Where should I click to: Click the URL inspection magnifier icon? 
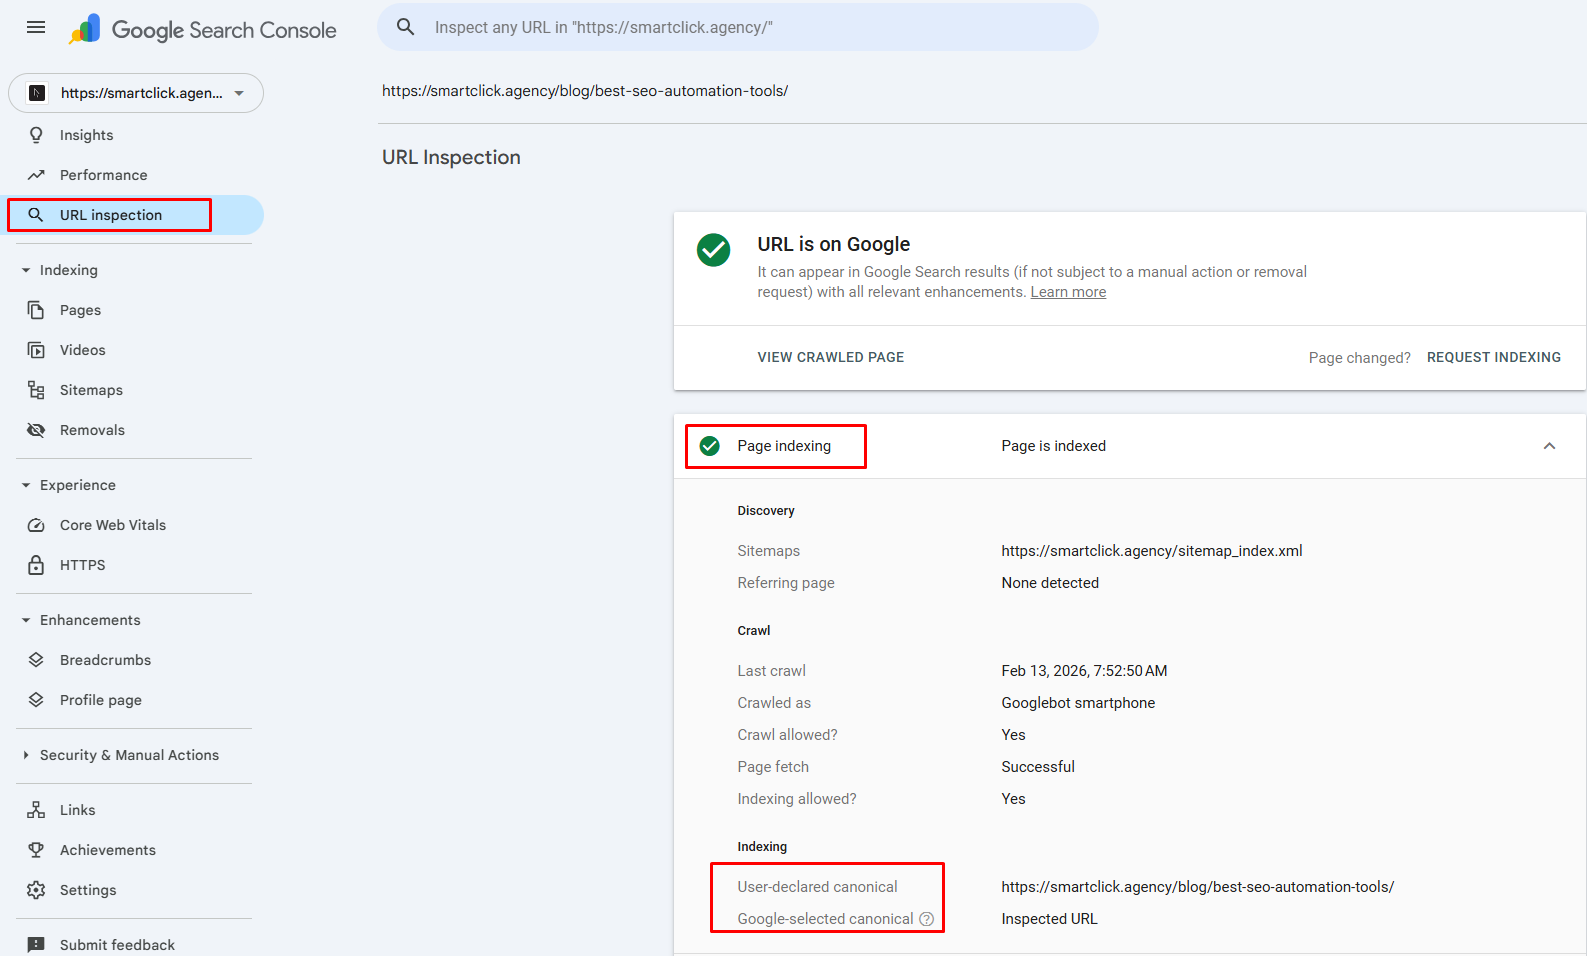[36, 215]
